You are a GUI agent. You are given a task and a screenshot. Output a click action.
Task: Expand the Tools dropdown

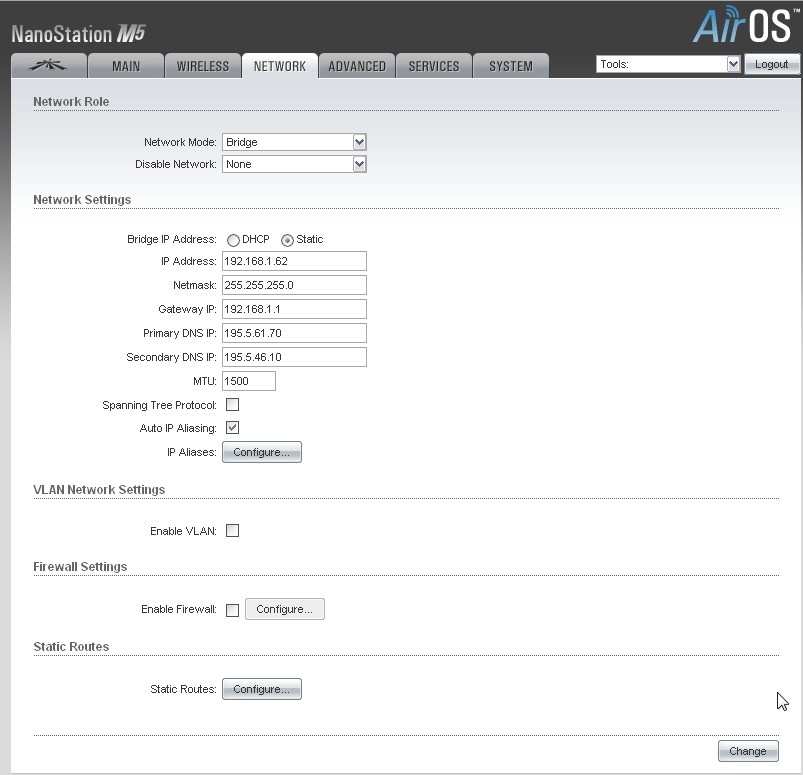[668, 64]
